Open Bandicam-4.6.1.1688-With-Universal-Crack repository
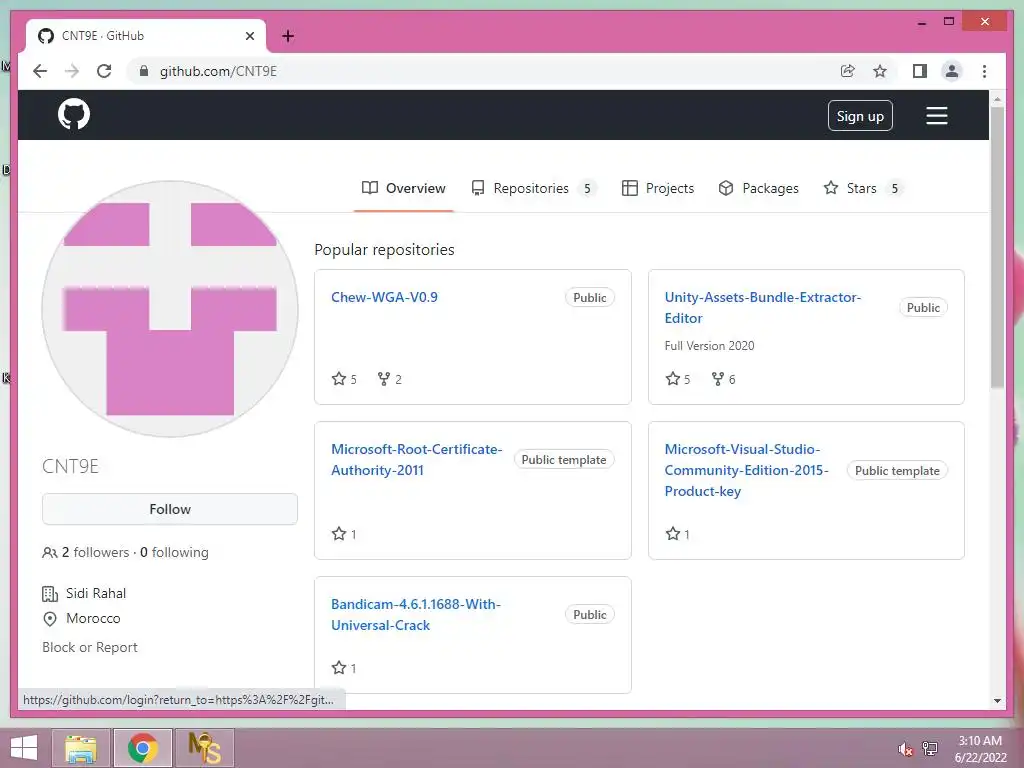The image size is (1024, 768). tap(416, 615)
